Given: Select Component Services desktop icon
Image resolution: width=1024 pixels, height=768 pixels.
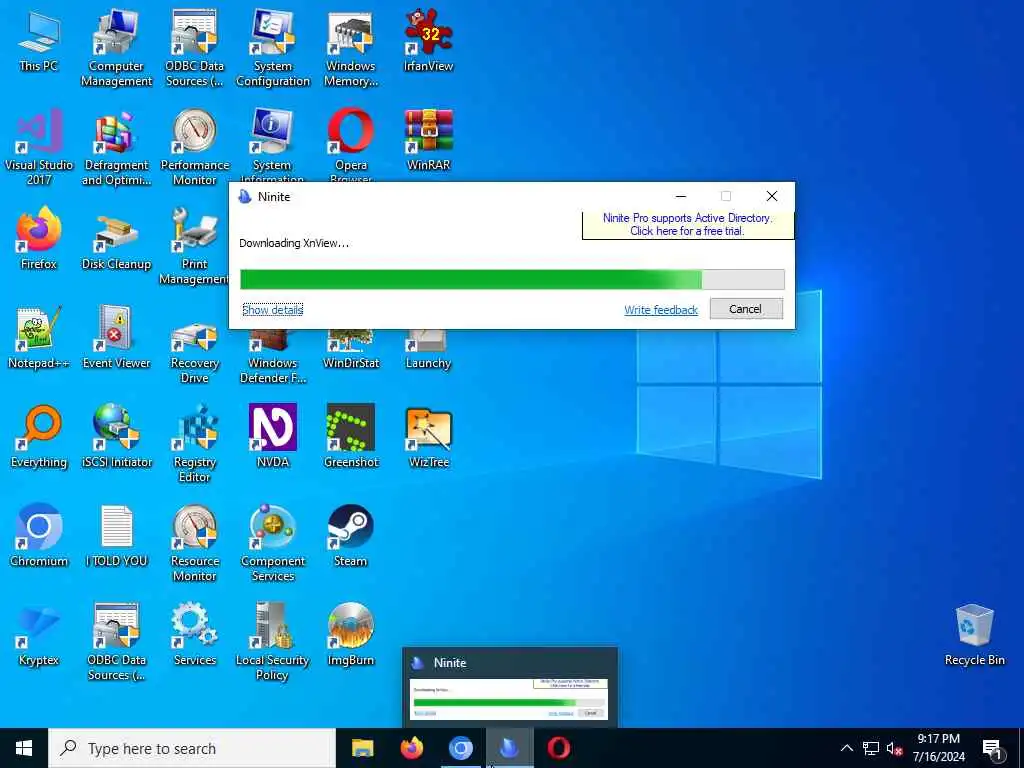Looking at the screenshot, I should [x=272, y=543].
